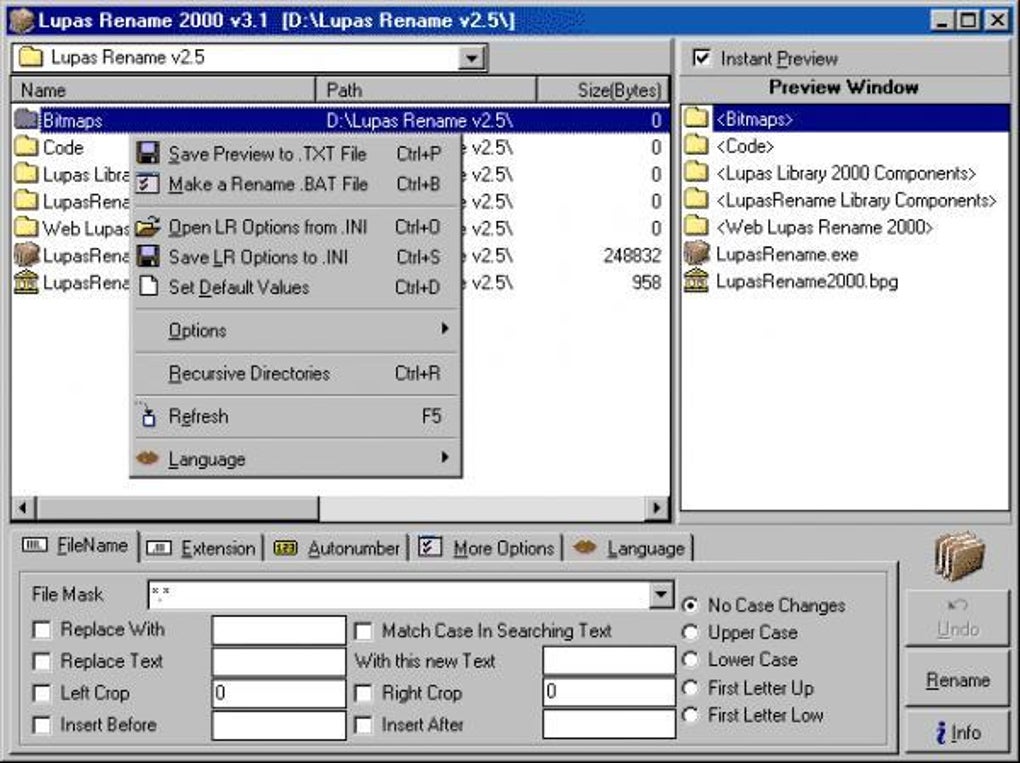Click the Refresh icon in the context menu
This screenshot has width=1020, height=763.
pyautogui.click(x=148, y=416)
